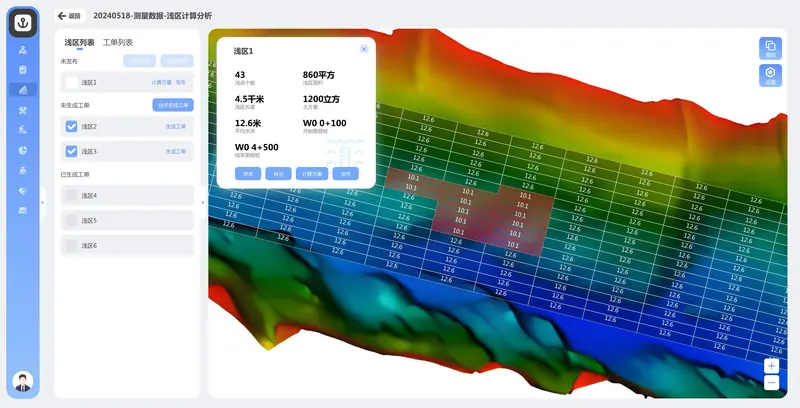Image resolution: width=800 pixels, height=408 pixels.
Task: Click the 合并生成工单 button
Action: (x=173, y=106)
